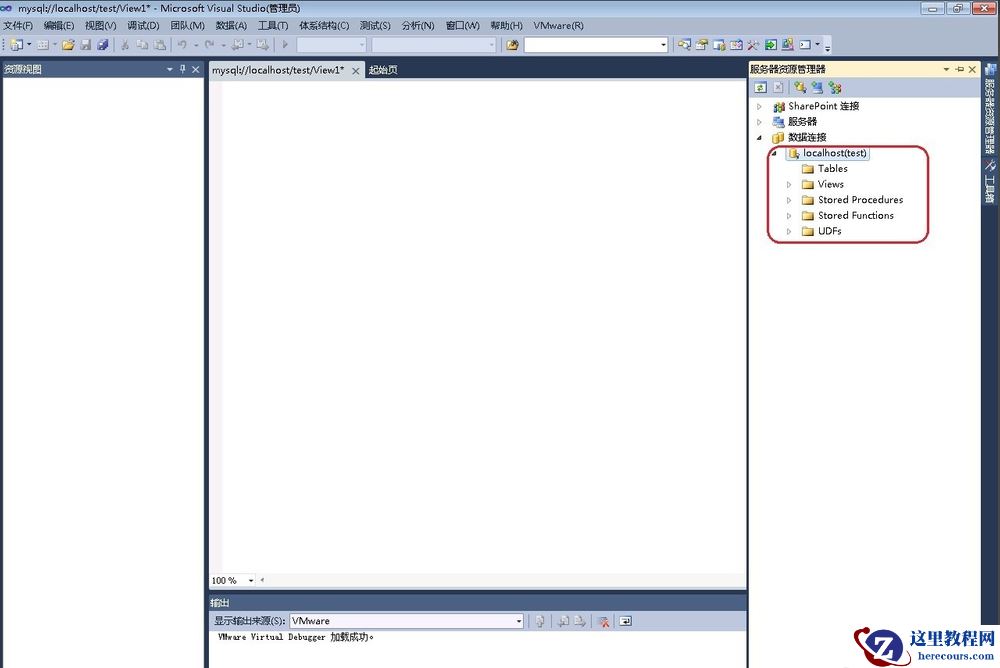Click the Connect to Database icon
This screenshot has width=1000, height=668.
coord(800,87)
